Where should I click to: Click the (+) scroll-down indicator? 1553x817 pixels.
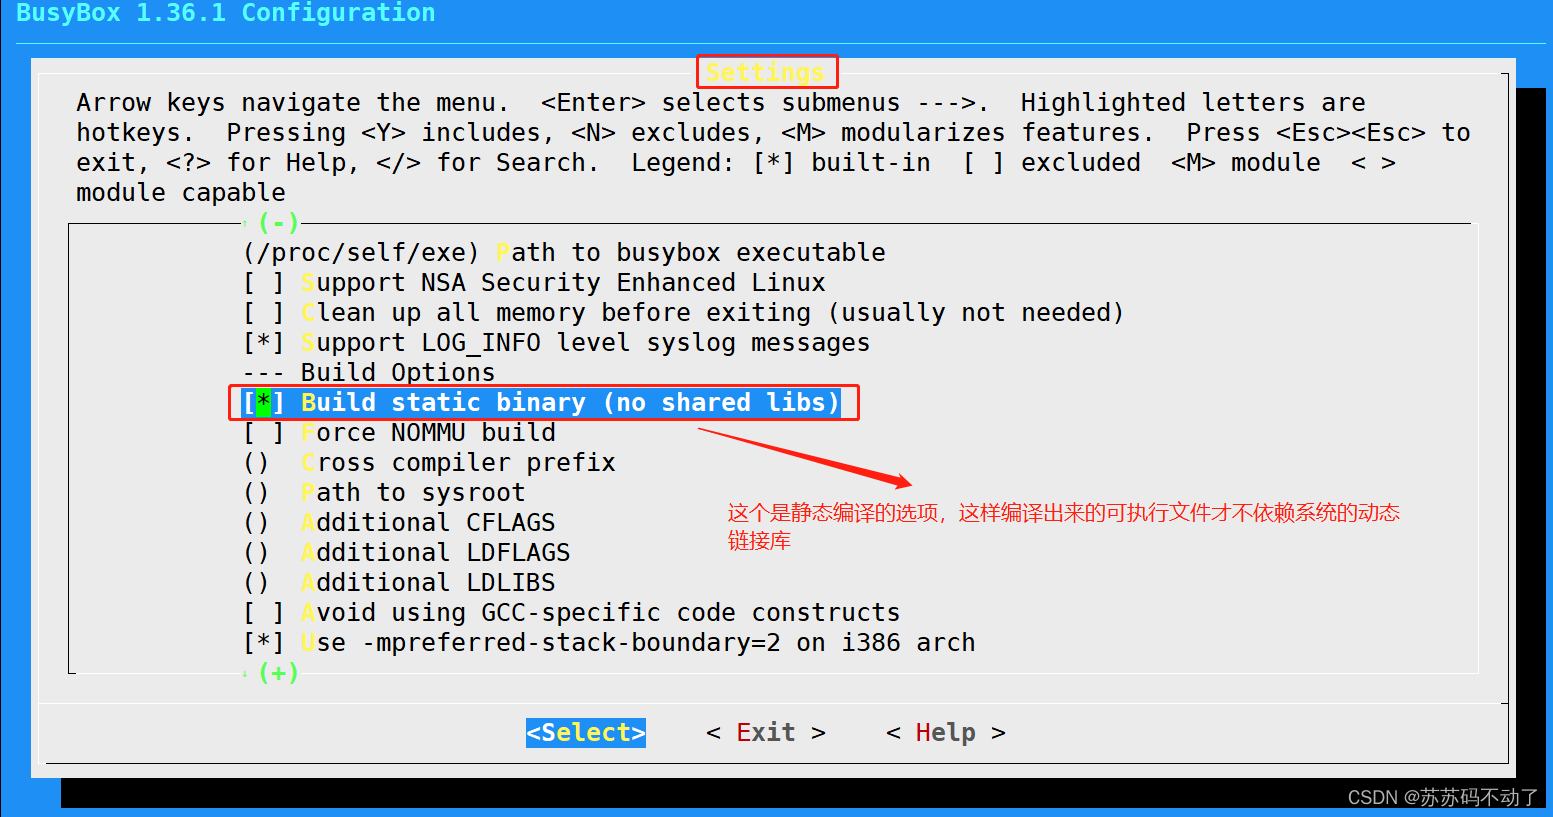point(278,673)
